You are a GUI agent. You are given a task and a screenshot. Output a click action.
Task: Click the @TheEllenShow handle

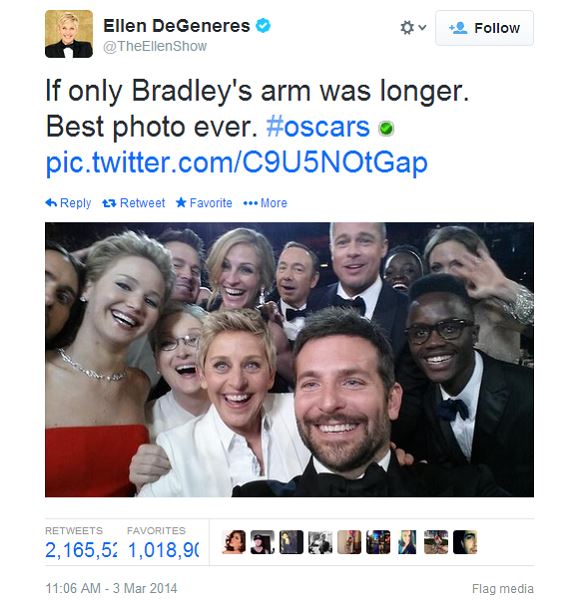coord(155,46)
